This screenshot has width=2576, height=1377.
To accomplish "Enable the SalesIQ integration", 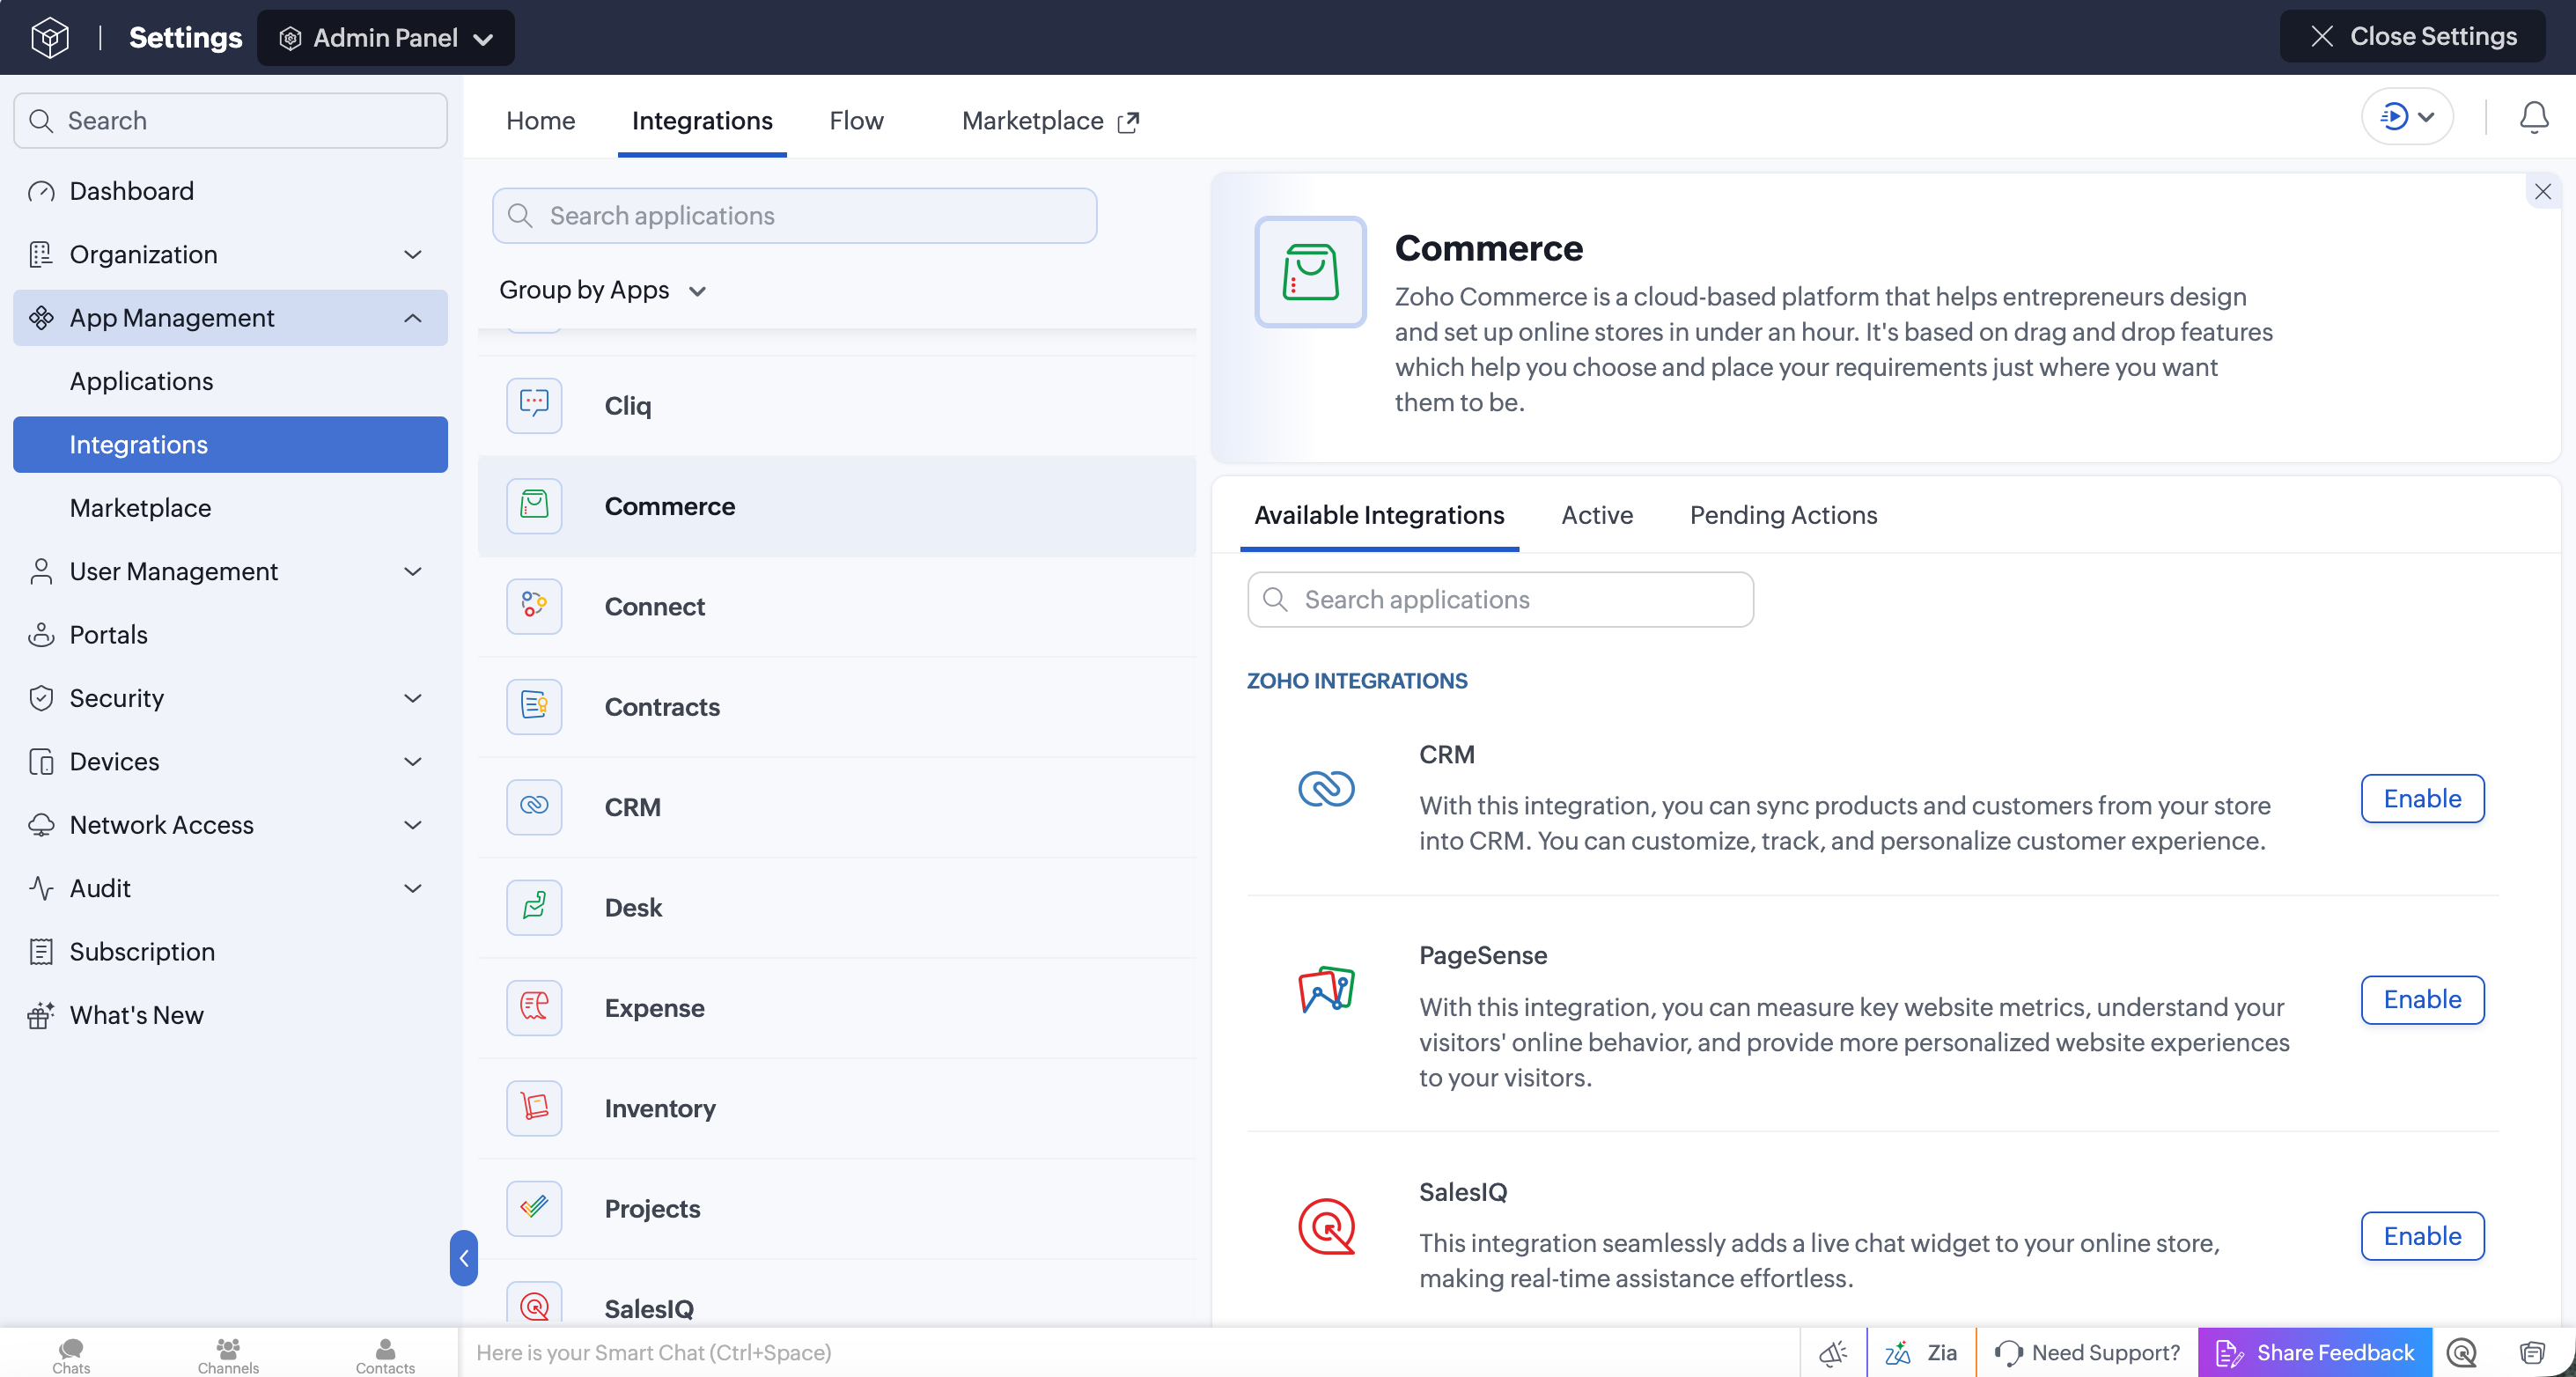I will point(2421,1236).
